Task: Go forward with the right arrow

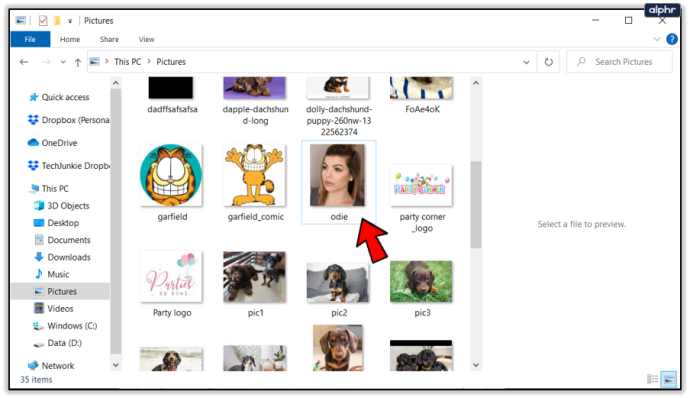Action: click(x=46, y=62)
